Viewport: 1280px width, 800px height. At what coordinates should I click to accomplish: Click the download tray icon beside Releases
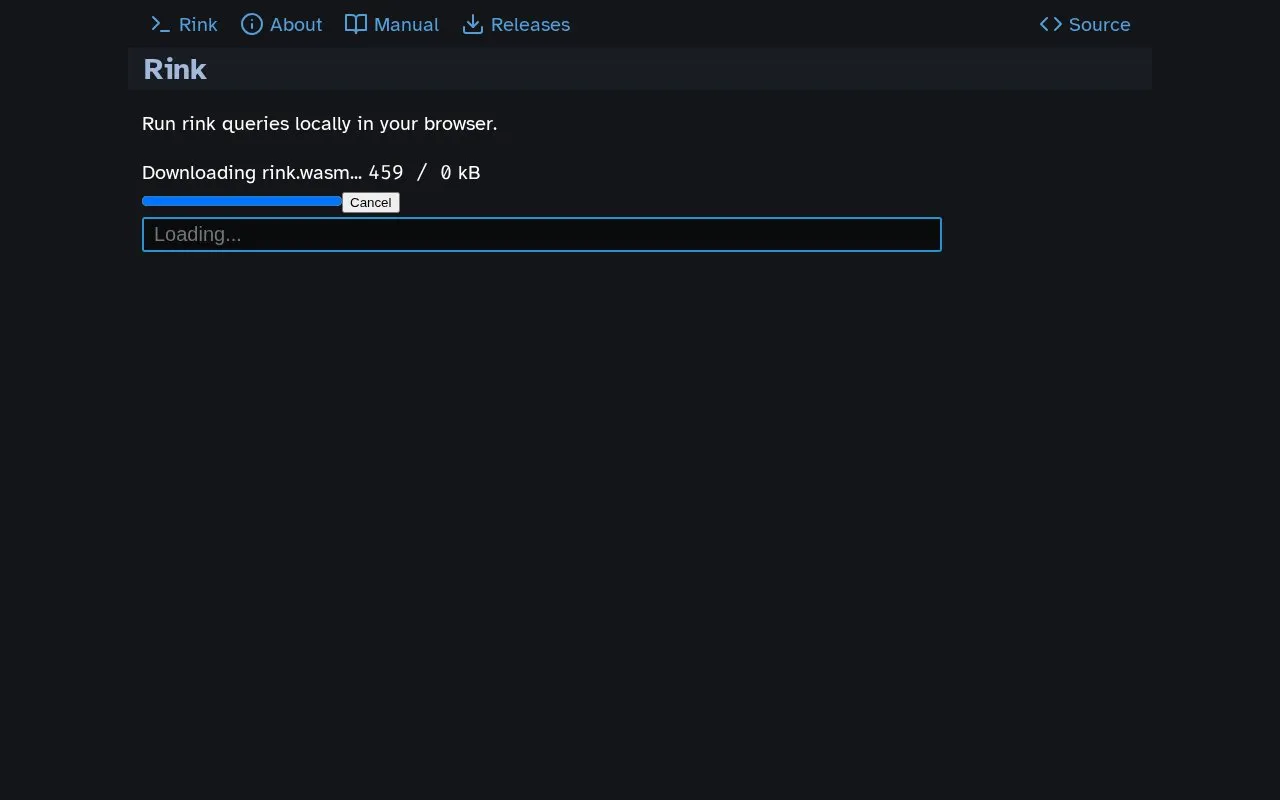pos(473,24)
